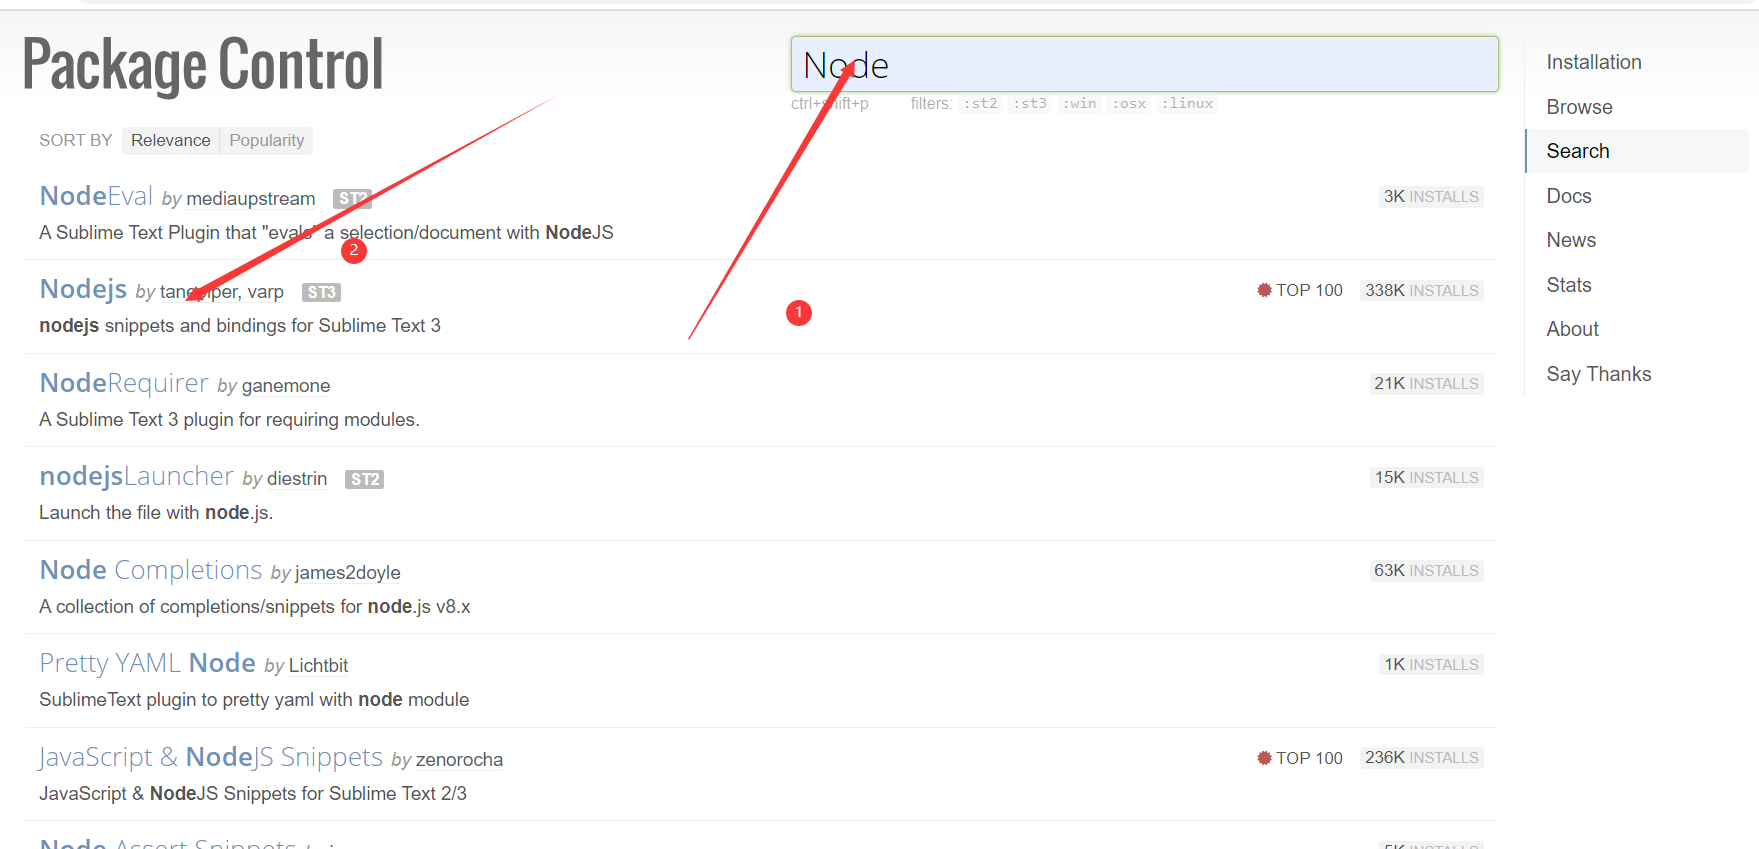The height and width of the screenshot is (849, 1759).
Task: Click the 63K INSTALLS count
Action: tap(1426, 571)
